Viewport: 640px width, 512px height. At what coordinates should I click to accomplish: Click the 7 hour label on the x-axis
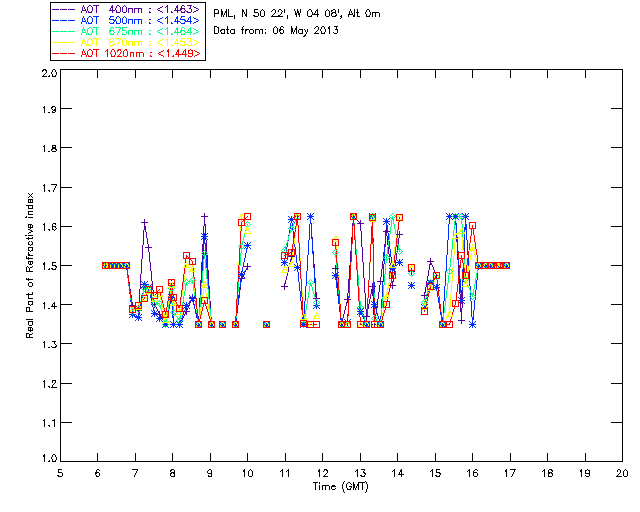[135, 473]
